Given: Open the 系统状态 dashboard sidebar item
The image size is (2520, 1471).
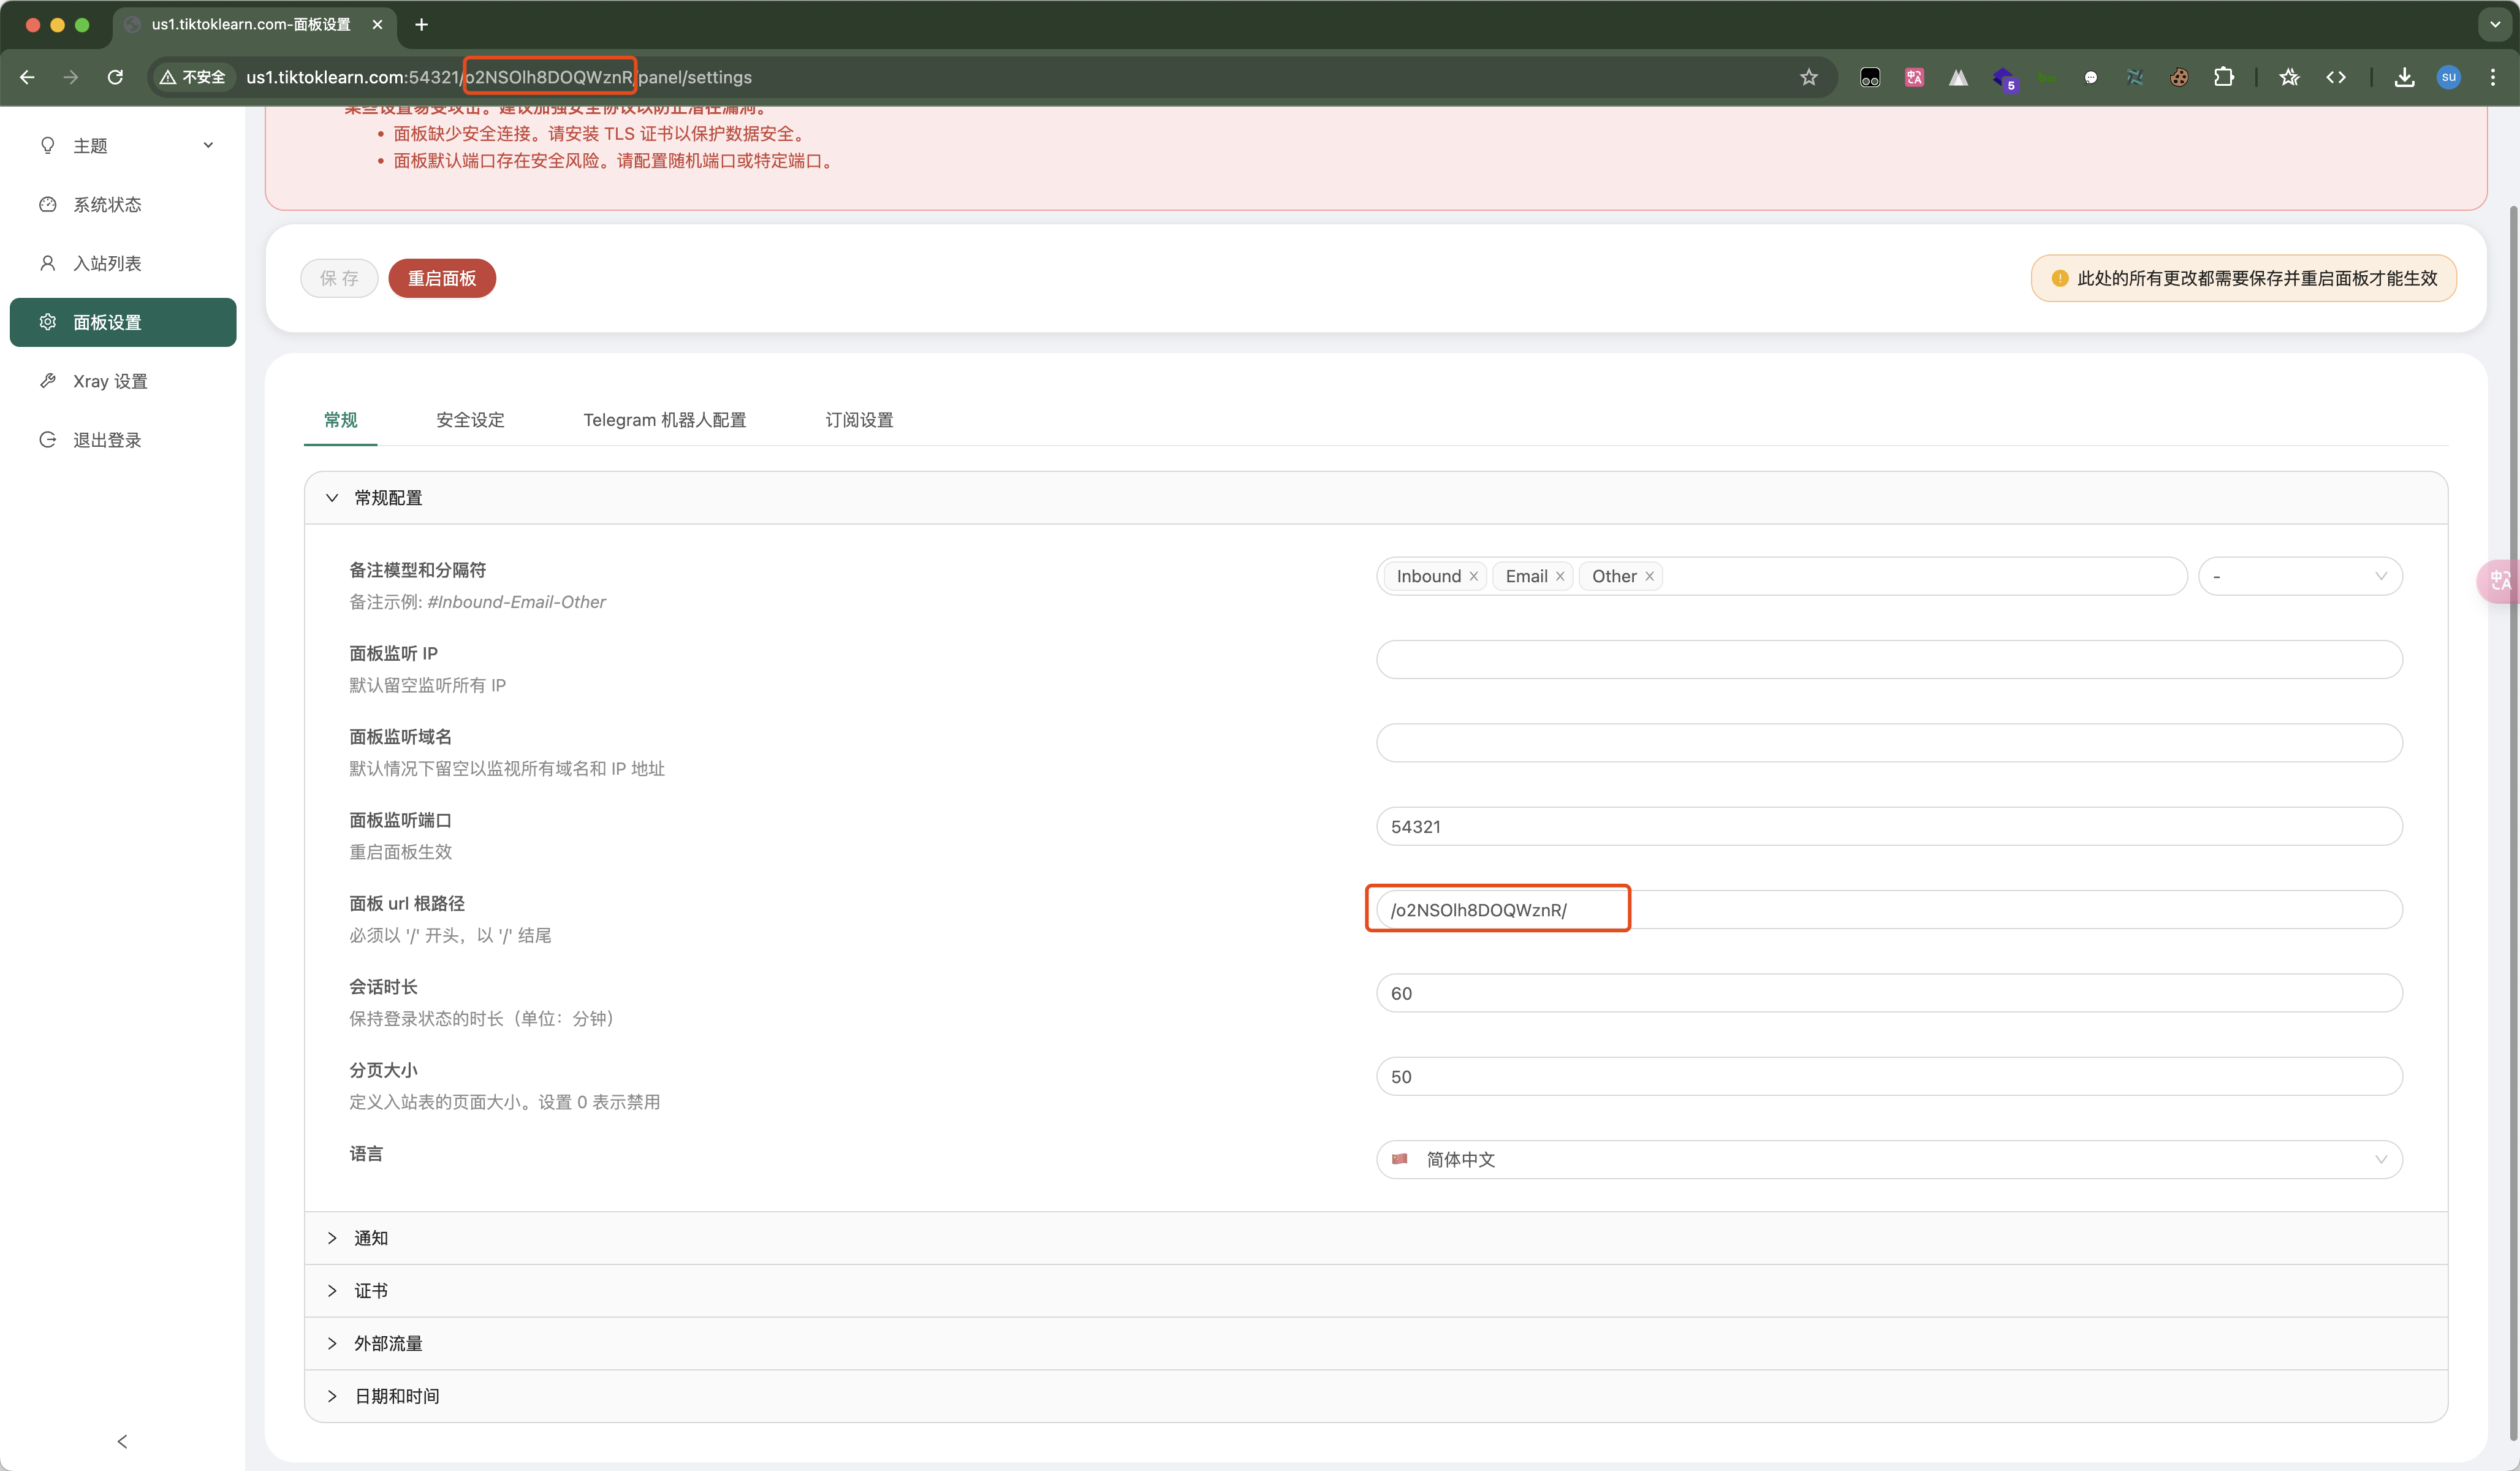Looking at the screenshot, I should [106, 204].
